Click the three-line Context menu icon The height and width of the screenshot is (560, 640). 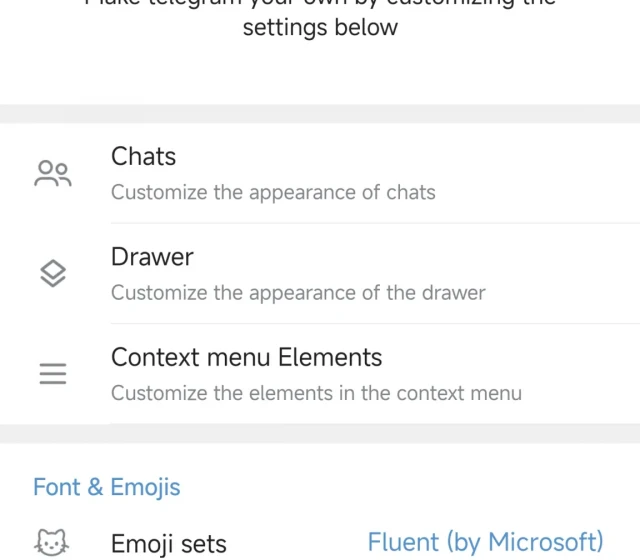(52, 374)
